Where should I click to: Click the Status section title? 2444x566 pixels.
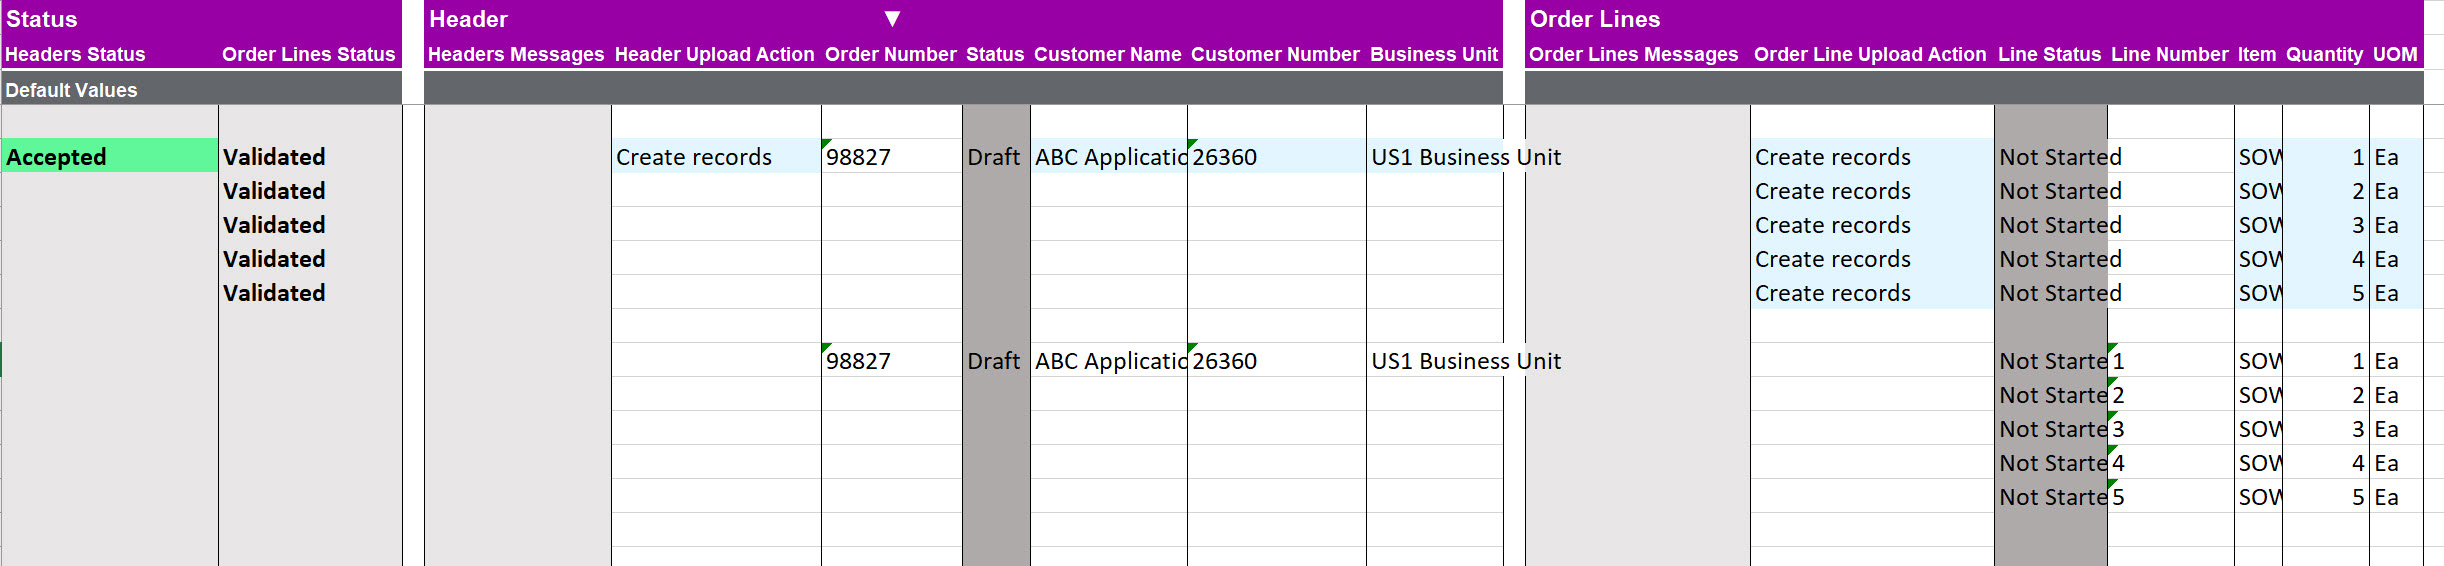42,19
